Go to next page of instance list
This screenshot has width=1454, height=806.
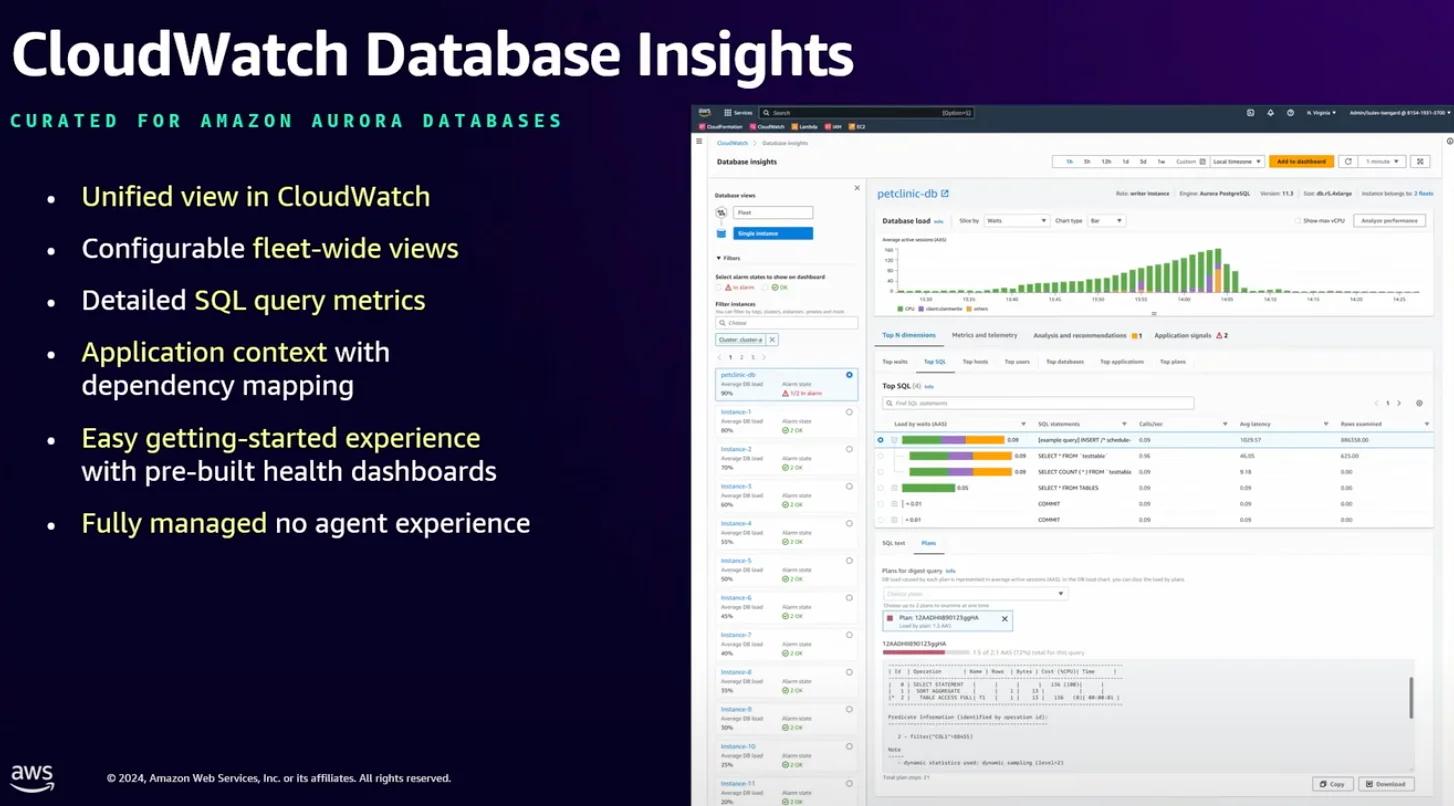pyautogui.click(x=764, y=357)
